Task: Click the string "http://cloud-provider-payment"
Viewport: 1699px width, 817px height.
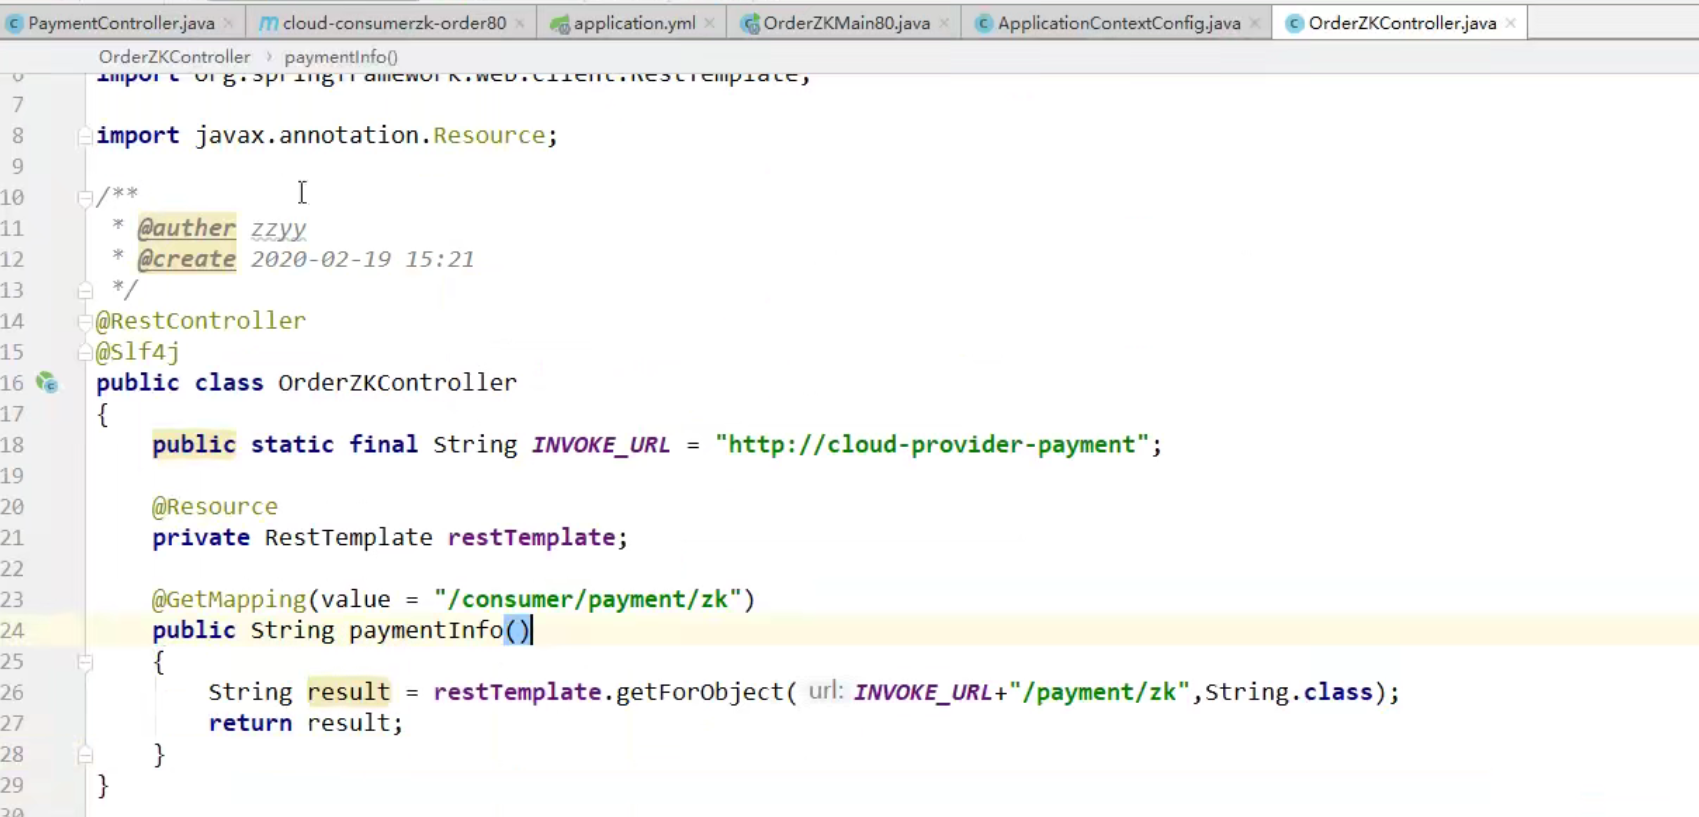Action: pos(932,445)
